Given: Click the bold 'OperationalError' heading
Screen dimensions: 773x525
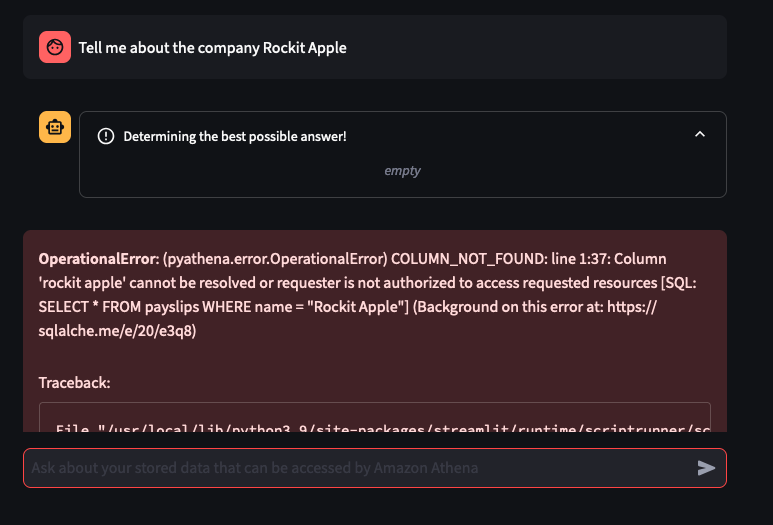Looking at the screenshot, I should [x=97, y=259].
